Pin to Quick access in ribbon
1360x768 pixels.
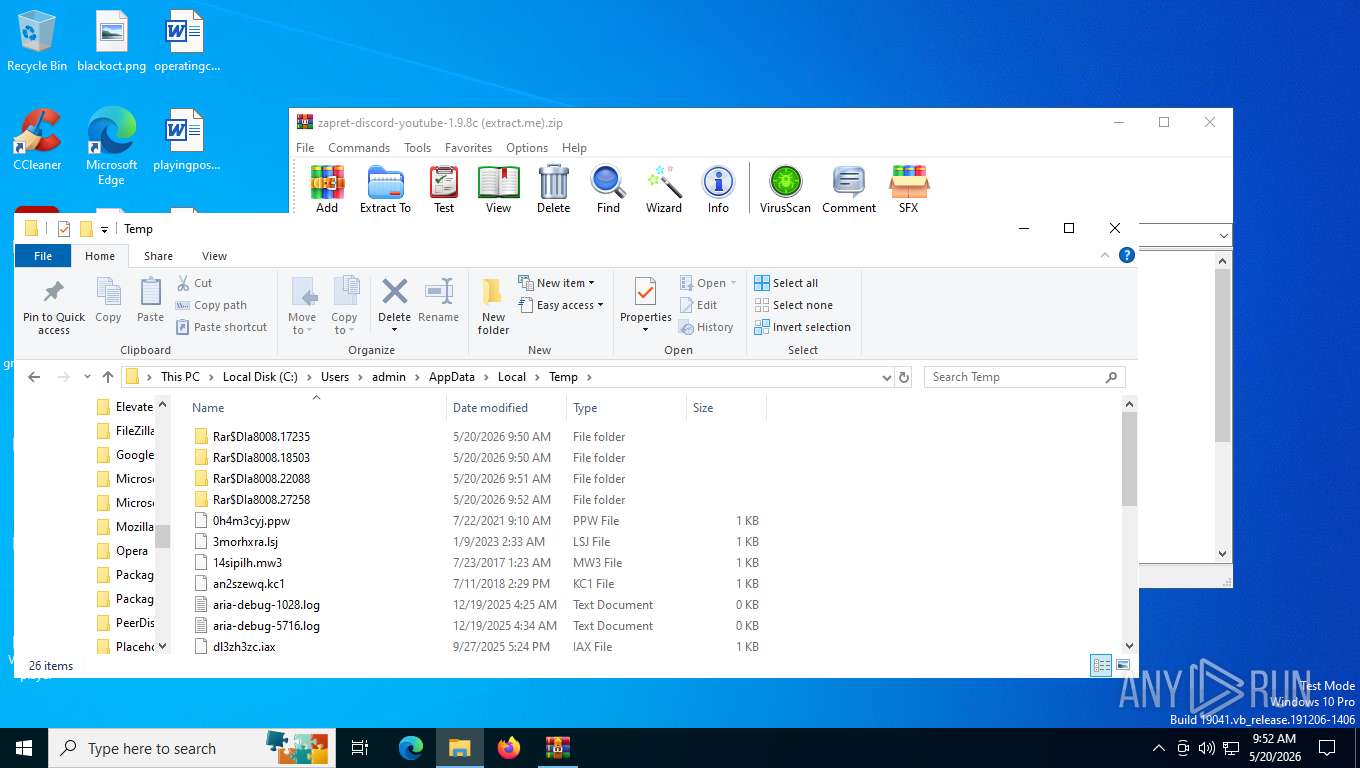click(x=54, y=306)
